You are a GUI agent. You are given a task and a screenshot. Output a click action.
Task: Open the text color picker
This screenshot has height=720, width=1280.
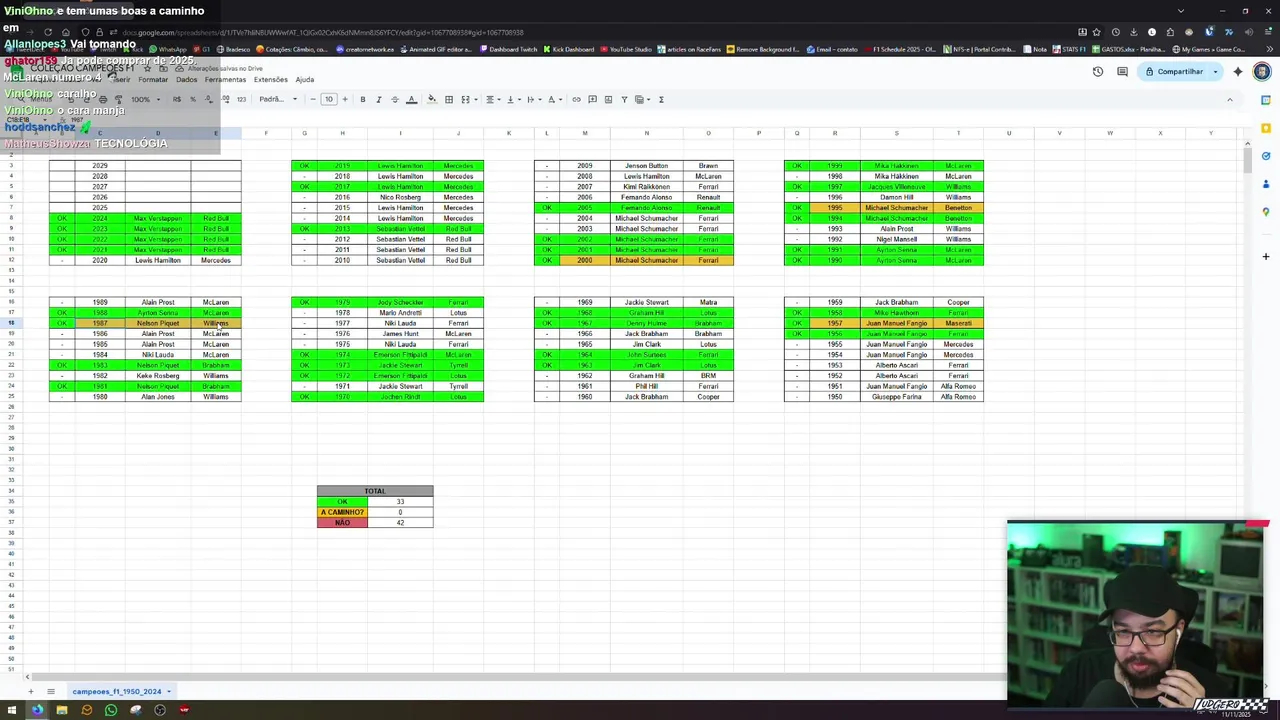pos(411,99)
